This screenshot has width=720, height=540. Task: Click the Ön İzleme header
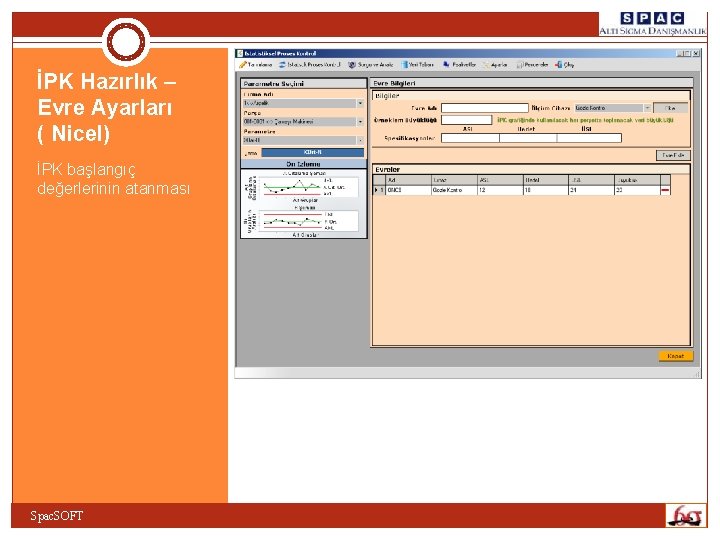tap(304, 164)
